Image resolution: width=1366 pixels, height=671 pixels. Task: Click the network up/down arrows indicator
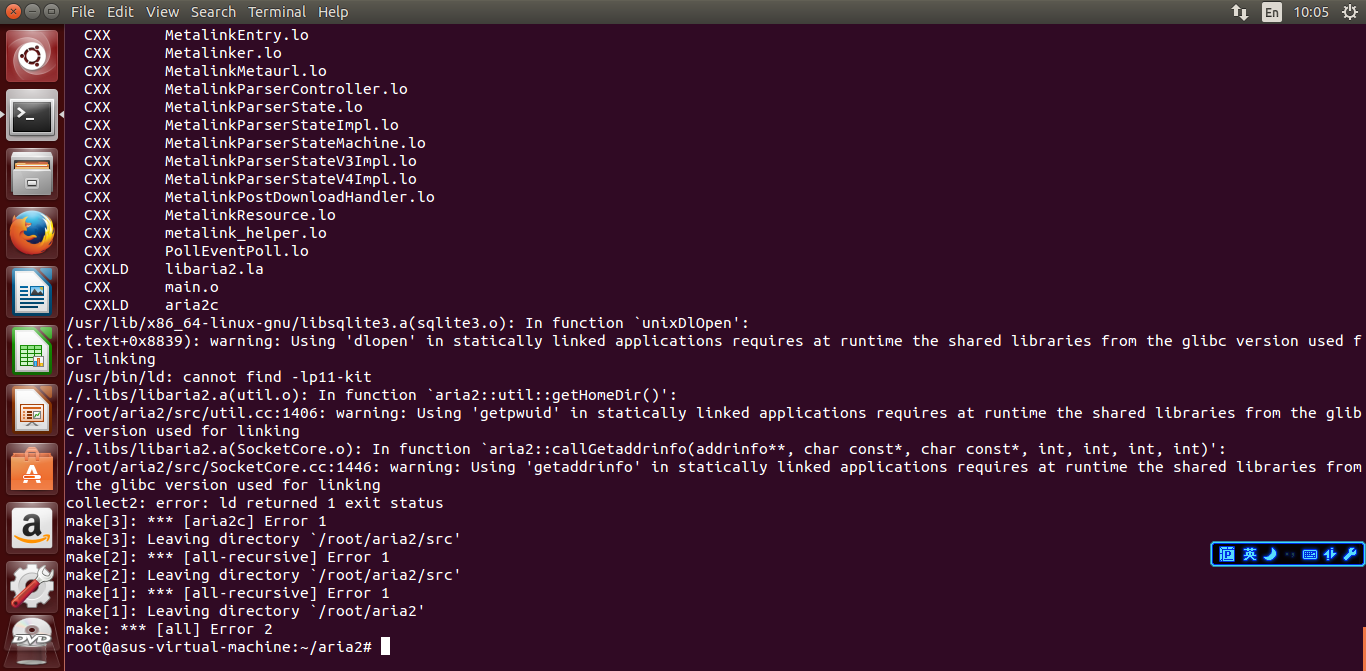[1240, 12]
